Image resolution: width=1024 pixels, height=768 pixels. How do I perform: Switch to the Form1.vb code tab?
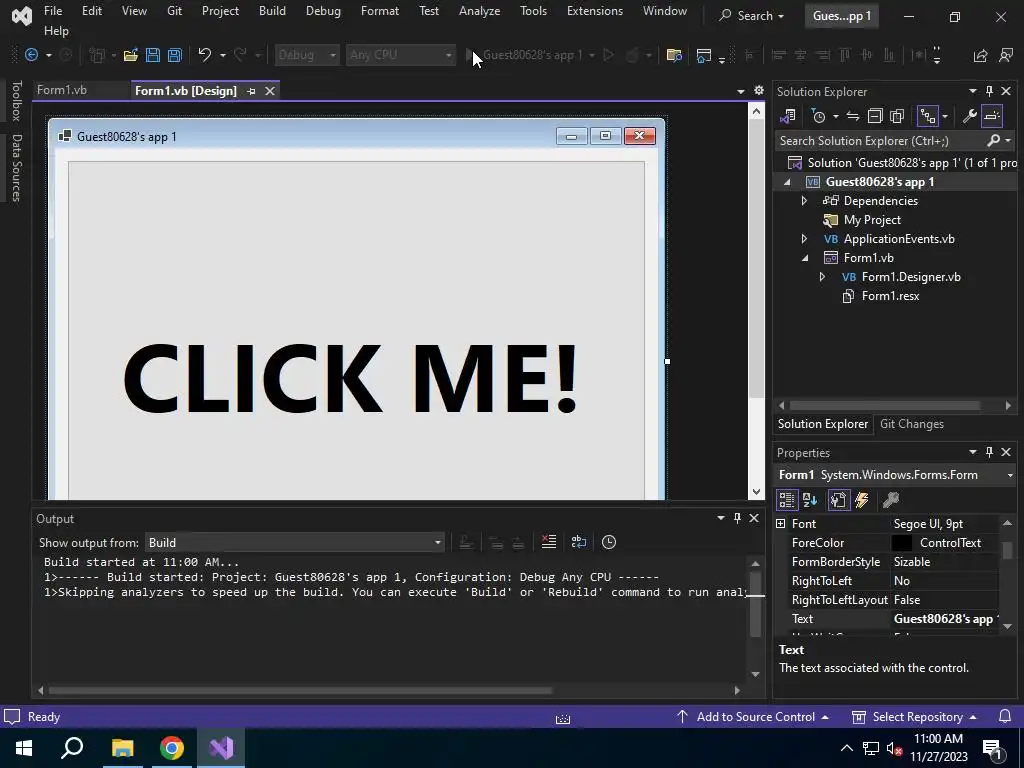[x=62, y=90]
